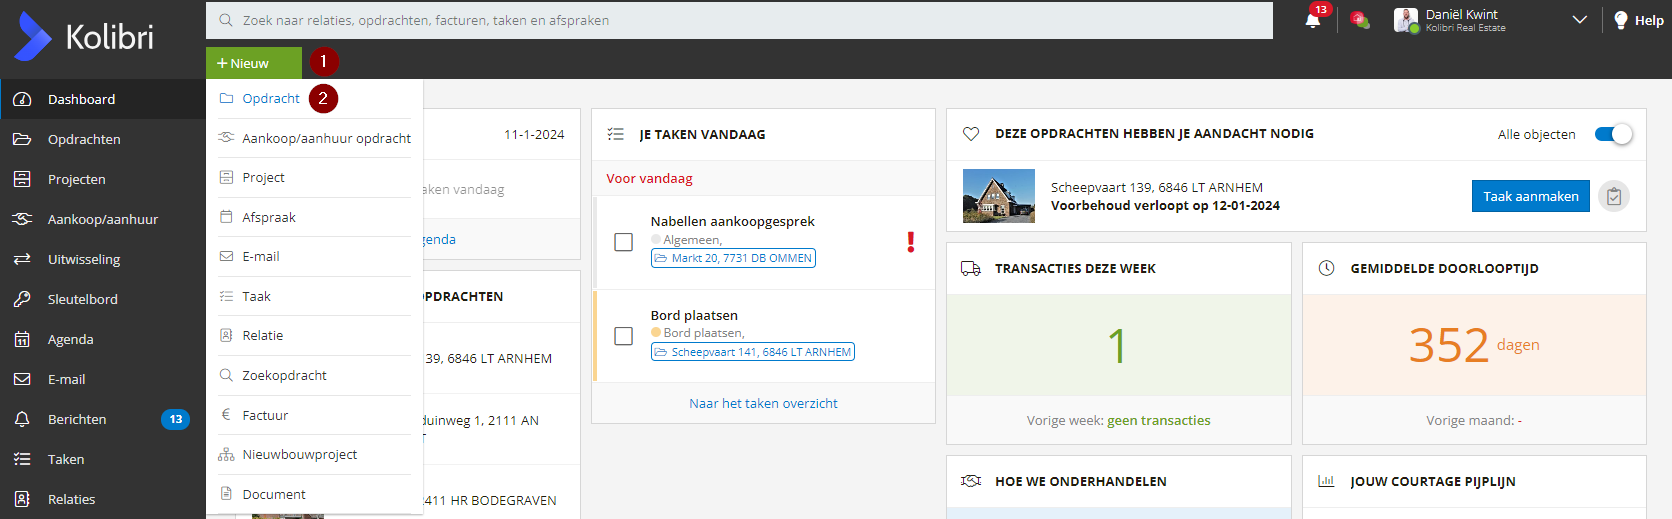Open the notifications bell icon
Screen dimensions: 1672x519
(1313, 20)
